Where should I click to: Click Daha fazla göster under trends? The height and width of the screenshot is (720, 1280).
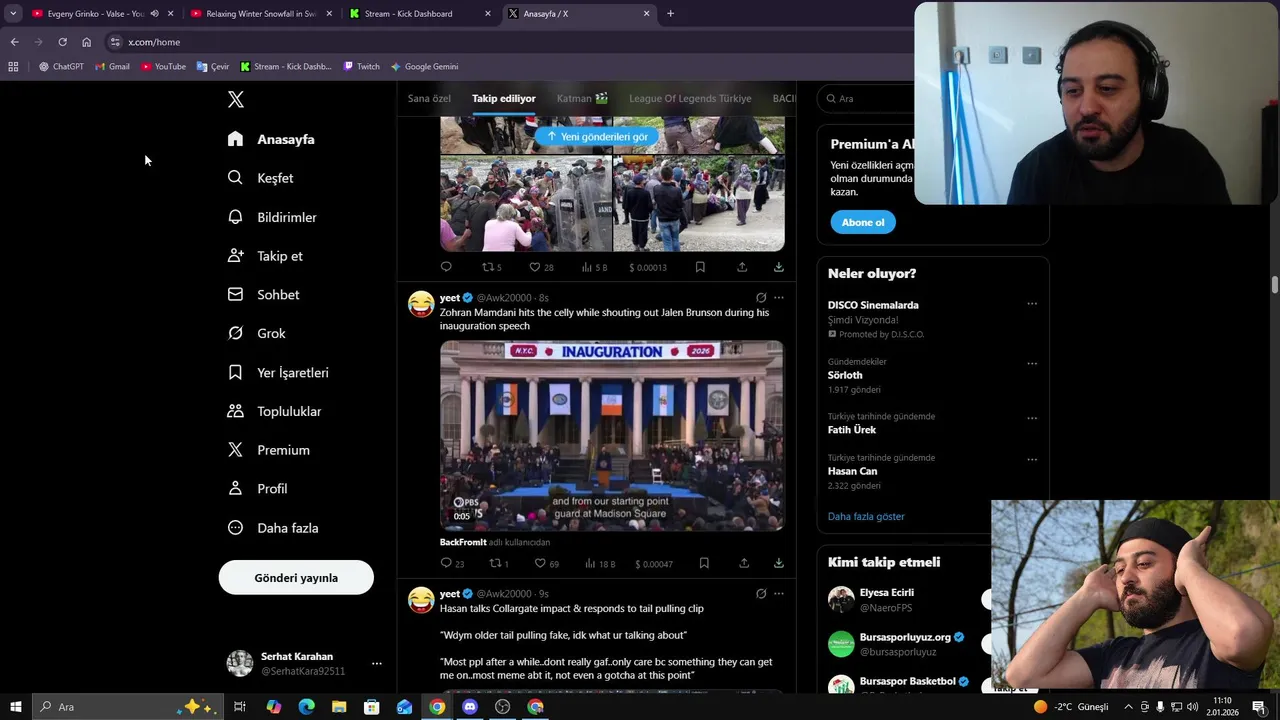pos(866,516)
